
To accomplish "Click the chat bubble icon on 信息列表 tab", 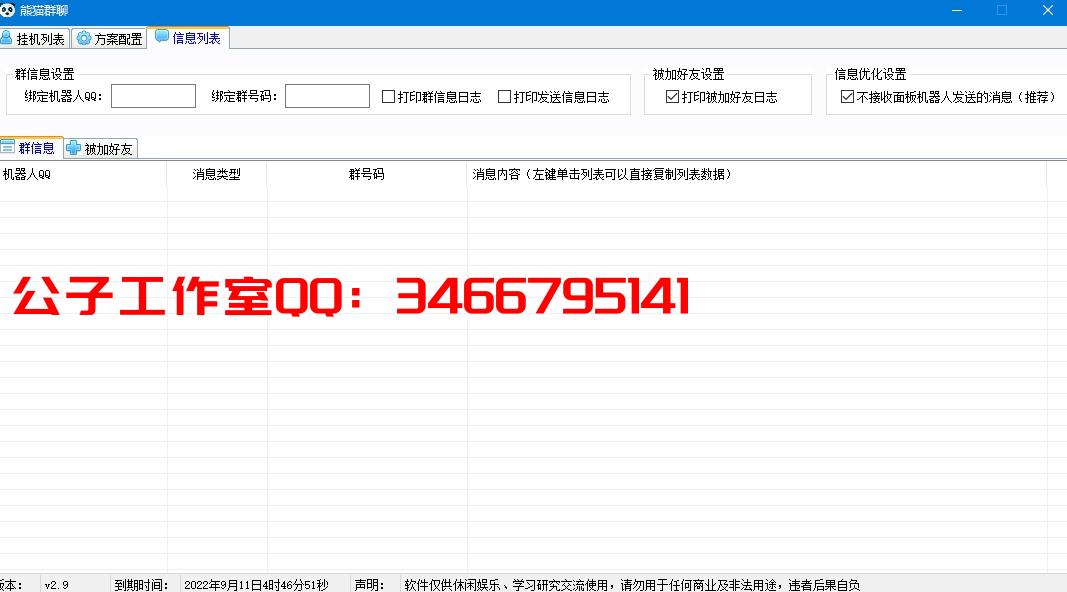I will 162,36.
